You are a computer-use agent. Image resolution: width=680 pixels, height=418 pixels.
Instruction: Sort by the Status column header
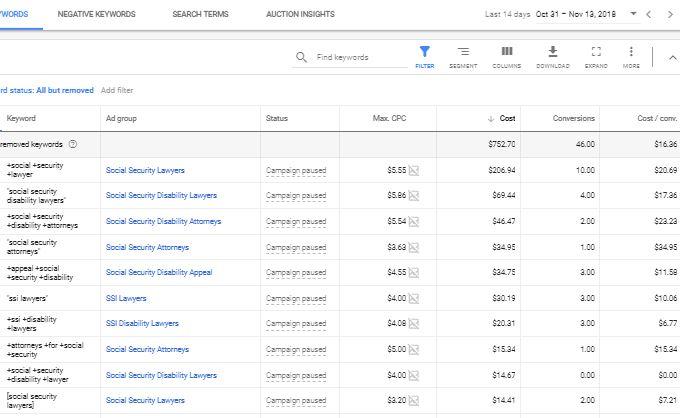277,118
